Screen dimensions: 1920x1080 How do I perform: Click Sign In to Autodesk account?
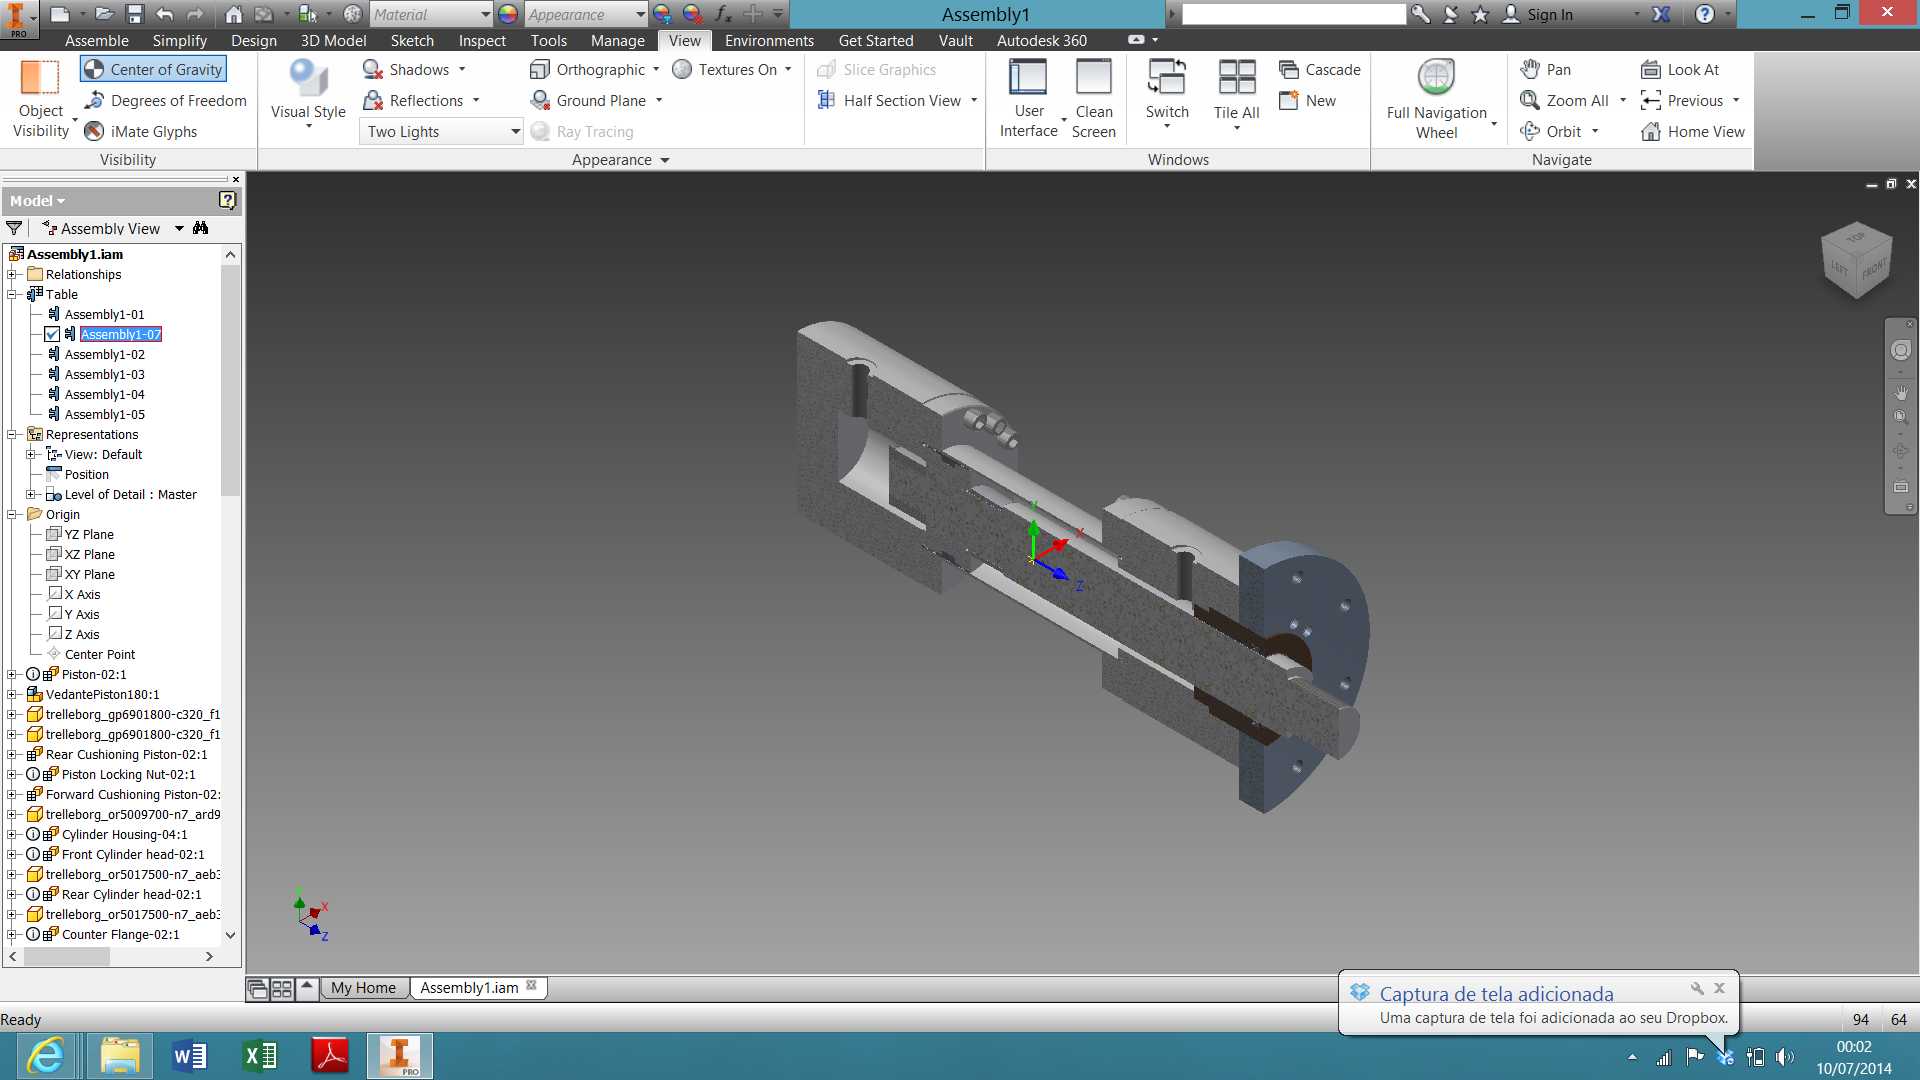[1549, 14]
